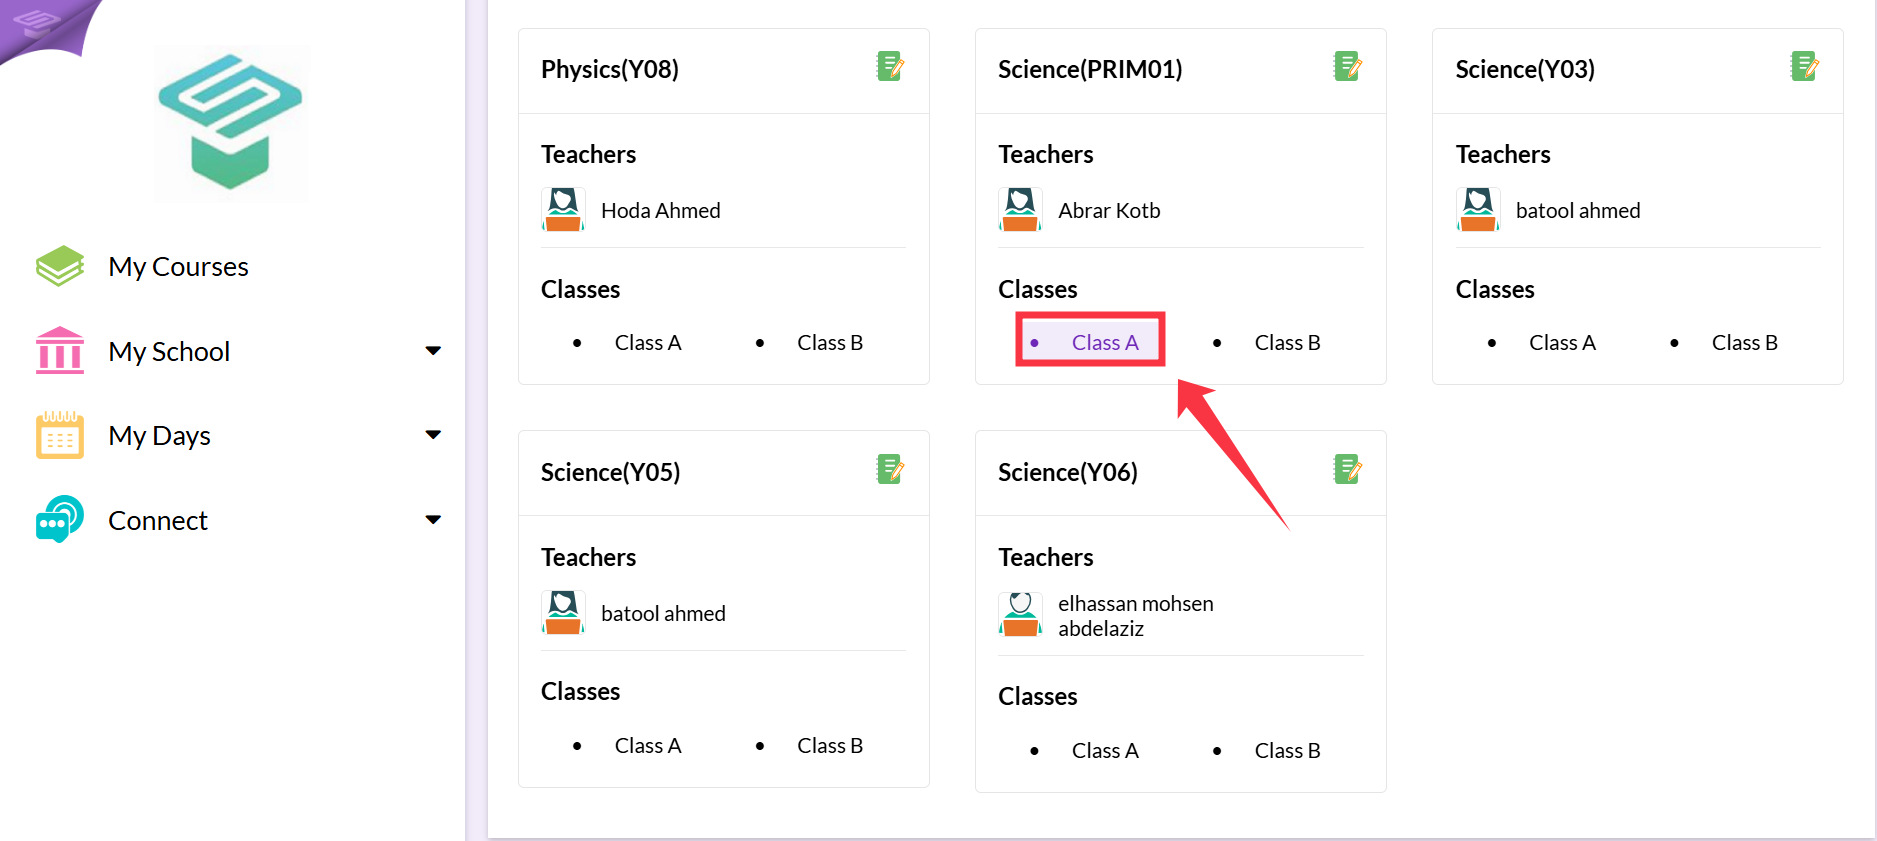The image size is (1877, 841).
Task: Click teacher avatar beside elhassan mohsen abdelaziz
Action: coord(1020,614)
